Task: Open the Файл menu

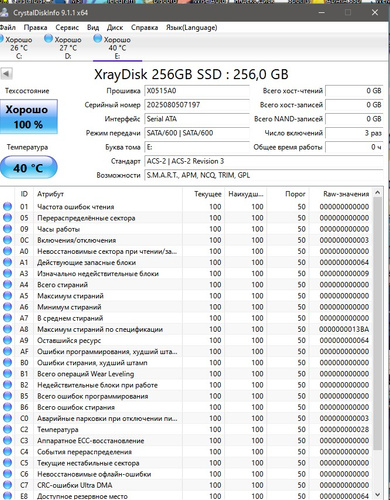Action: 7,27
